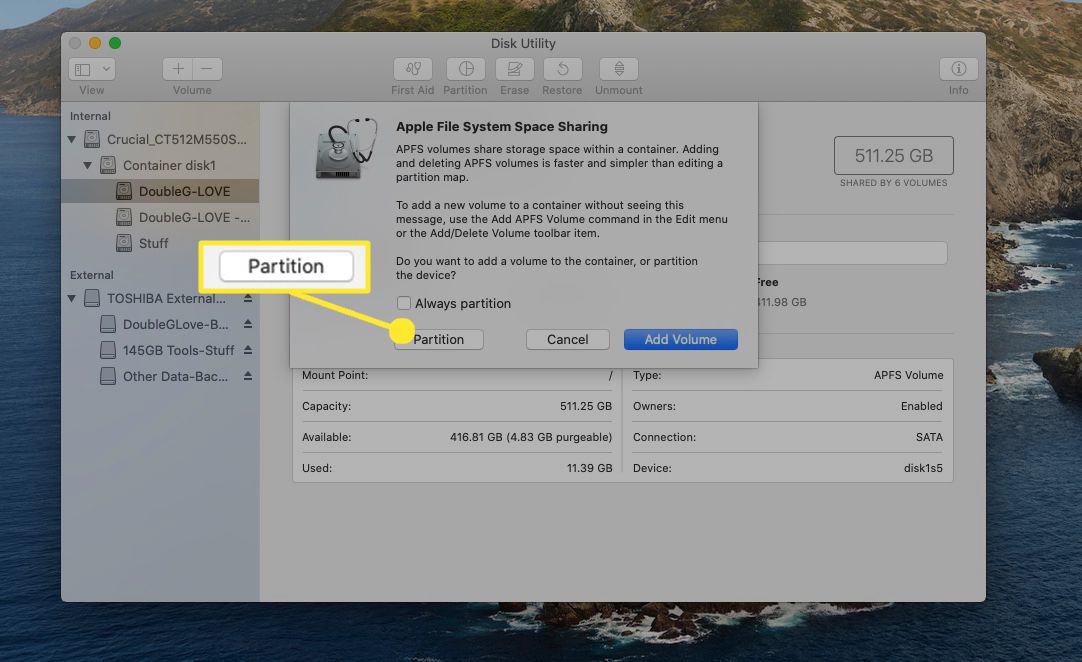Collapse the Crucial_CT512M550S disk tree
This screenshot has width=1082, height=662.
(72, 140)
